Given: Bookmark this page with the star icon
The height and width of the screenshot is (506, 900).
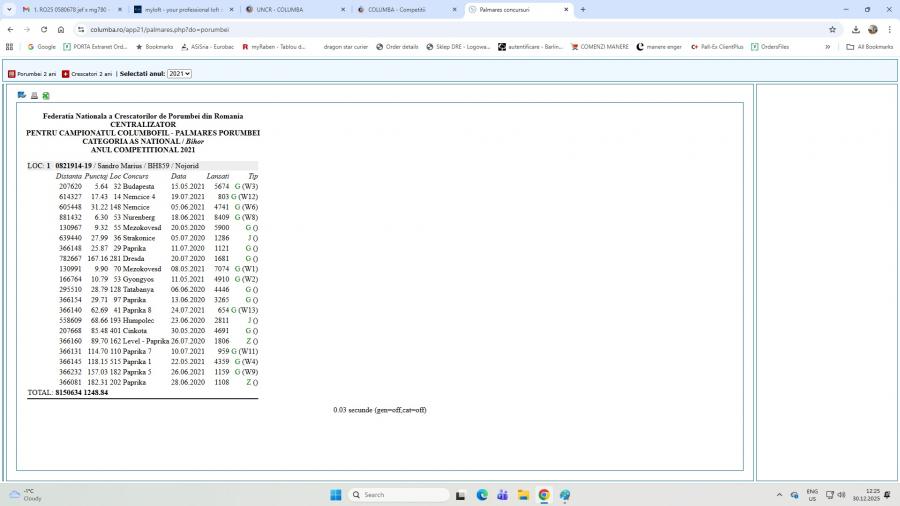Looking at the screenshot, I should pos(831,30).
